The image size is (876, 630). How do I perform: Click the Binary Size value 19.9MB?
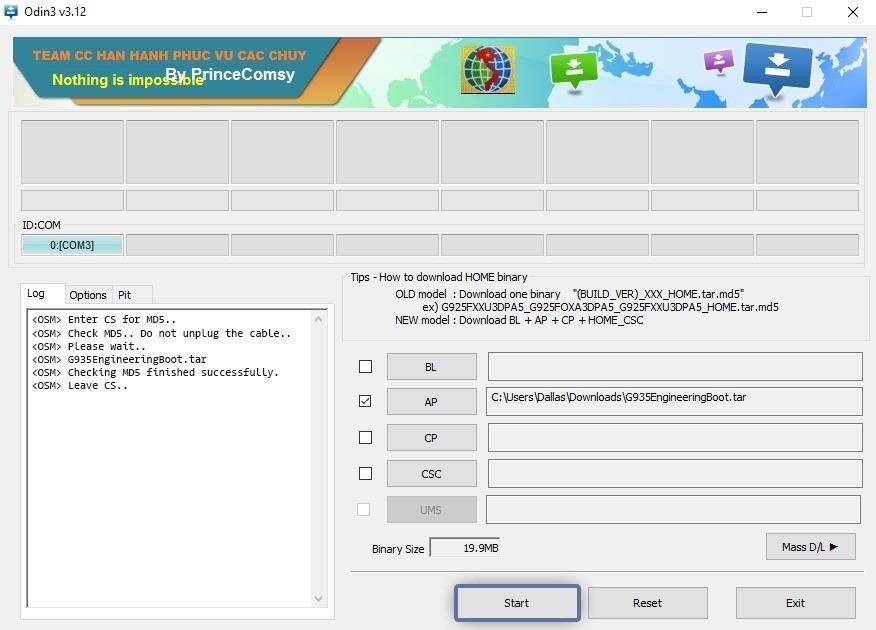click(465, 548)
